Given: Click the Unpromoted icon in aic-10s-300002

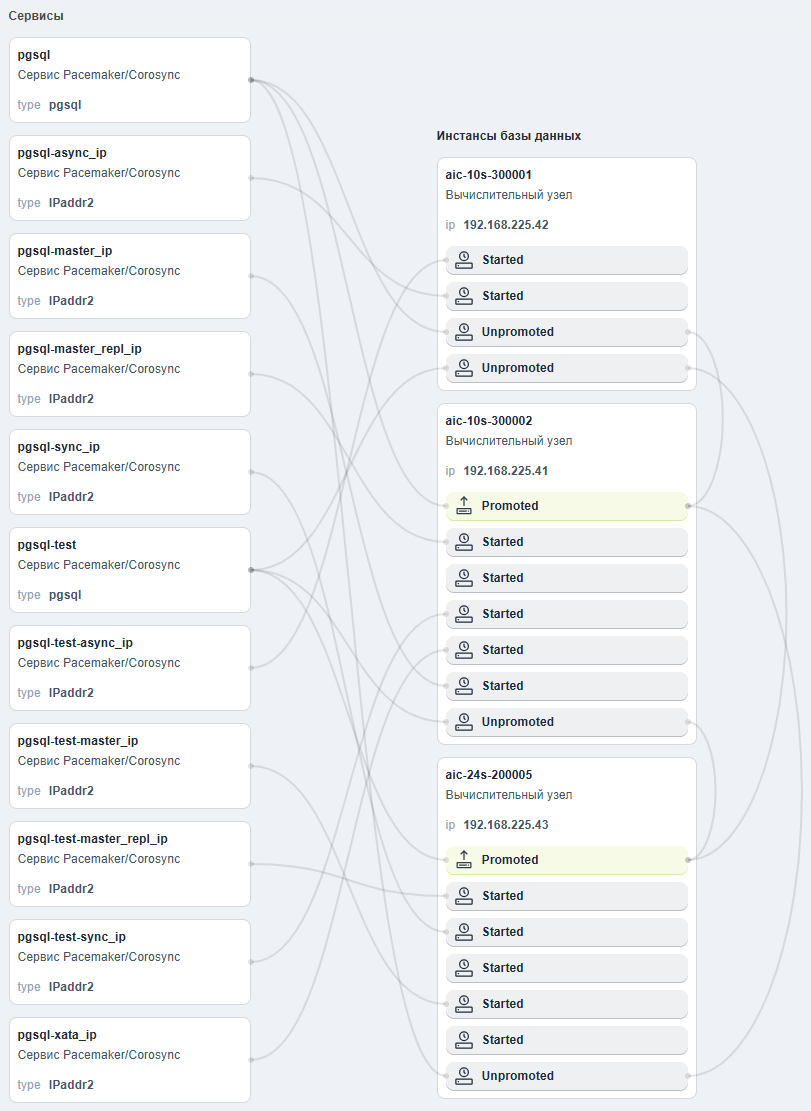Looking at the screenshot, I should coord(464,722).
